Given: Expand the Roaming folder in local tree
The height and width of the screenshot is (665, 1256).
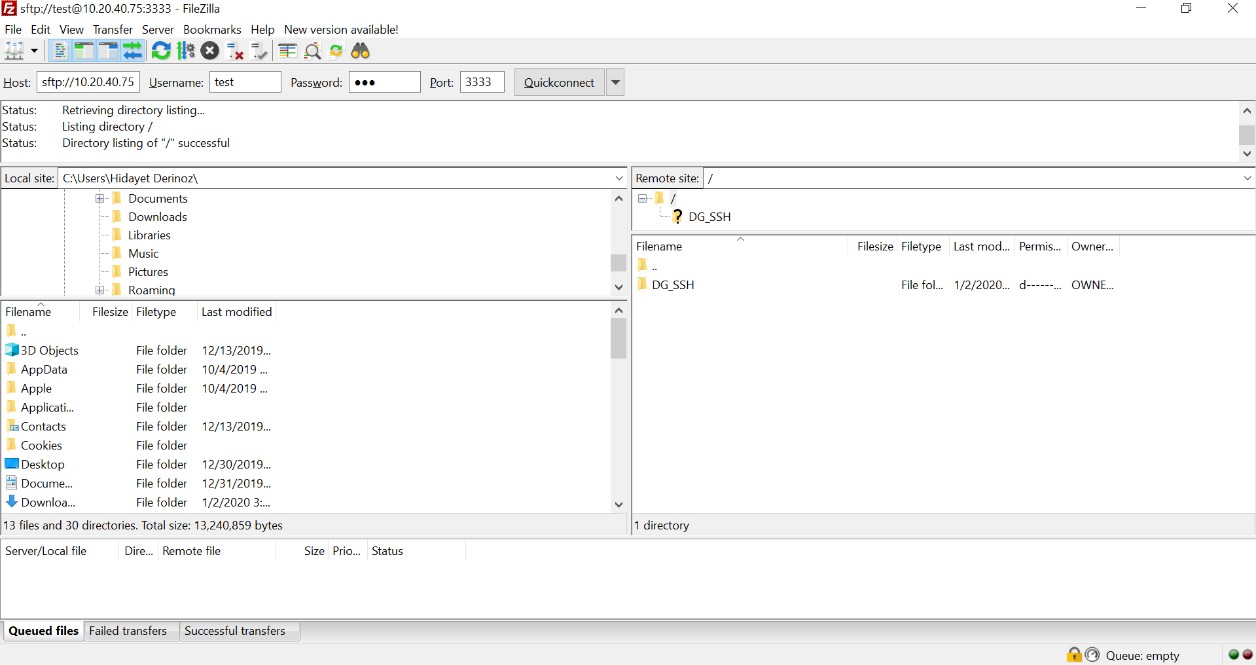Looking at the screenshot, I should pos(100,290).
